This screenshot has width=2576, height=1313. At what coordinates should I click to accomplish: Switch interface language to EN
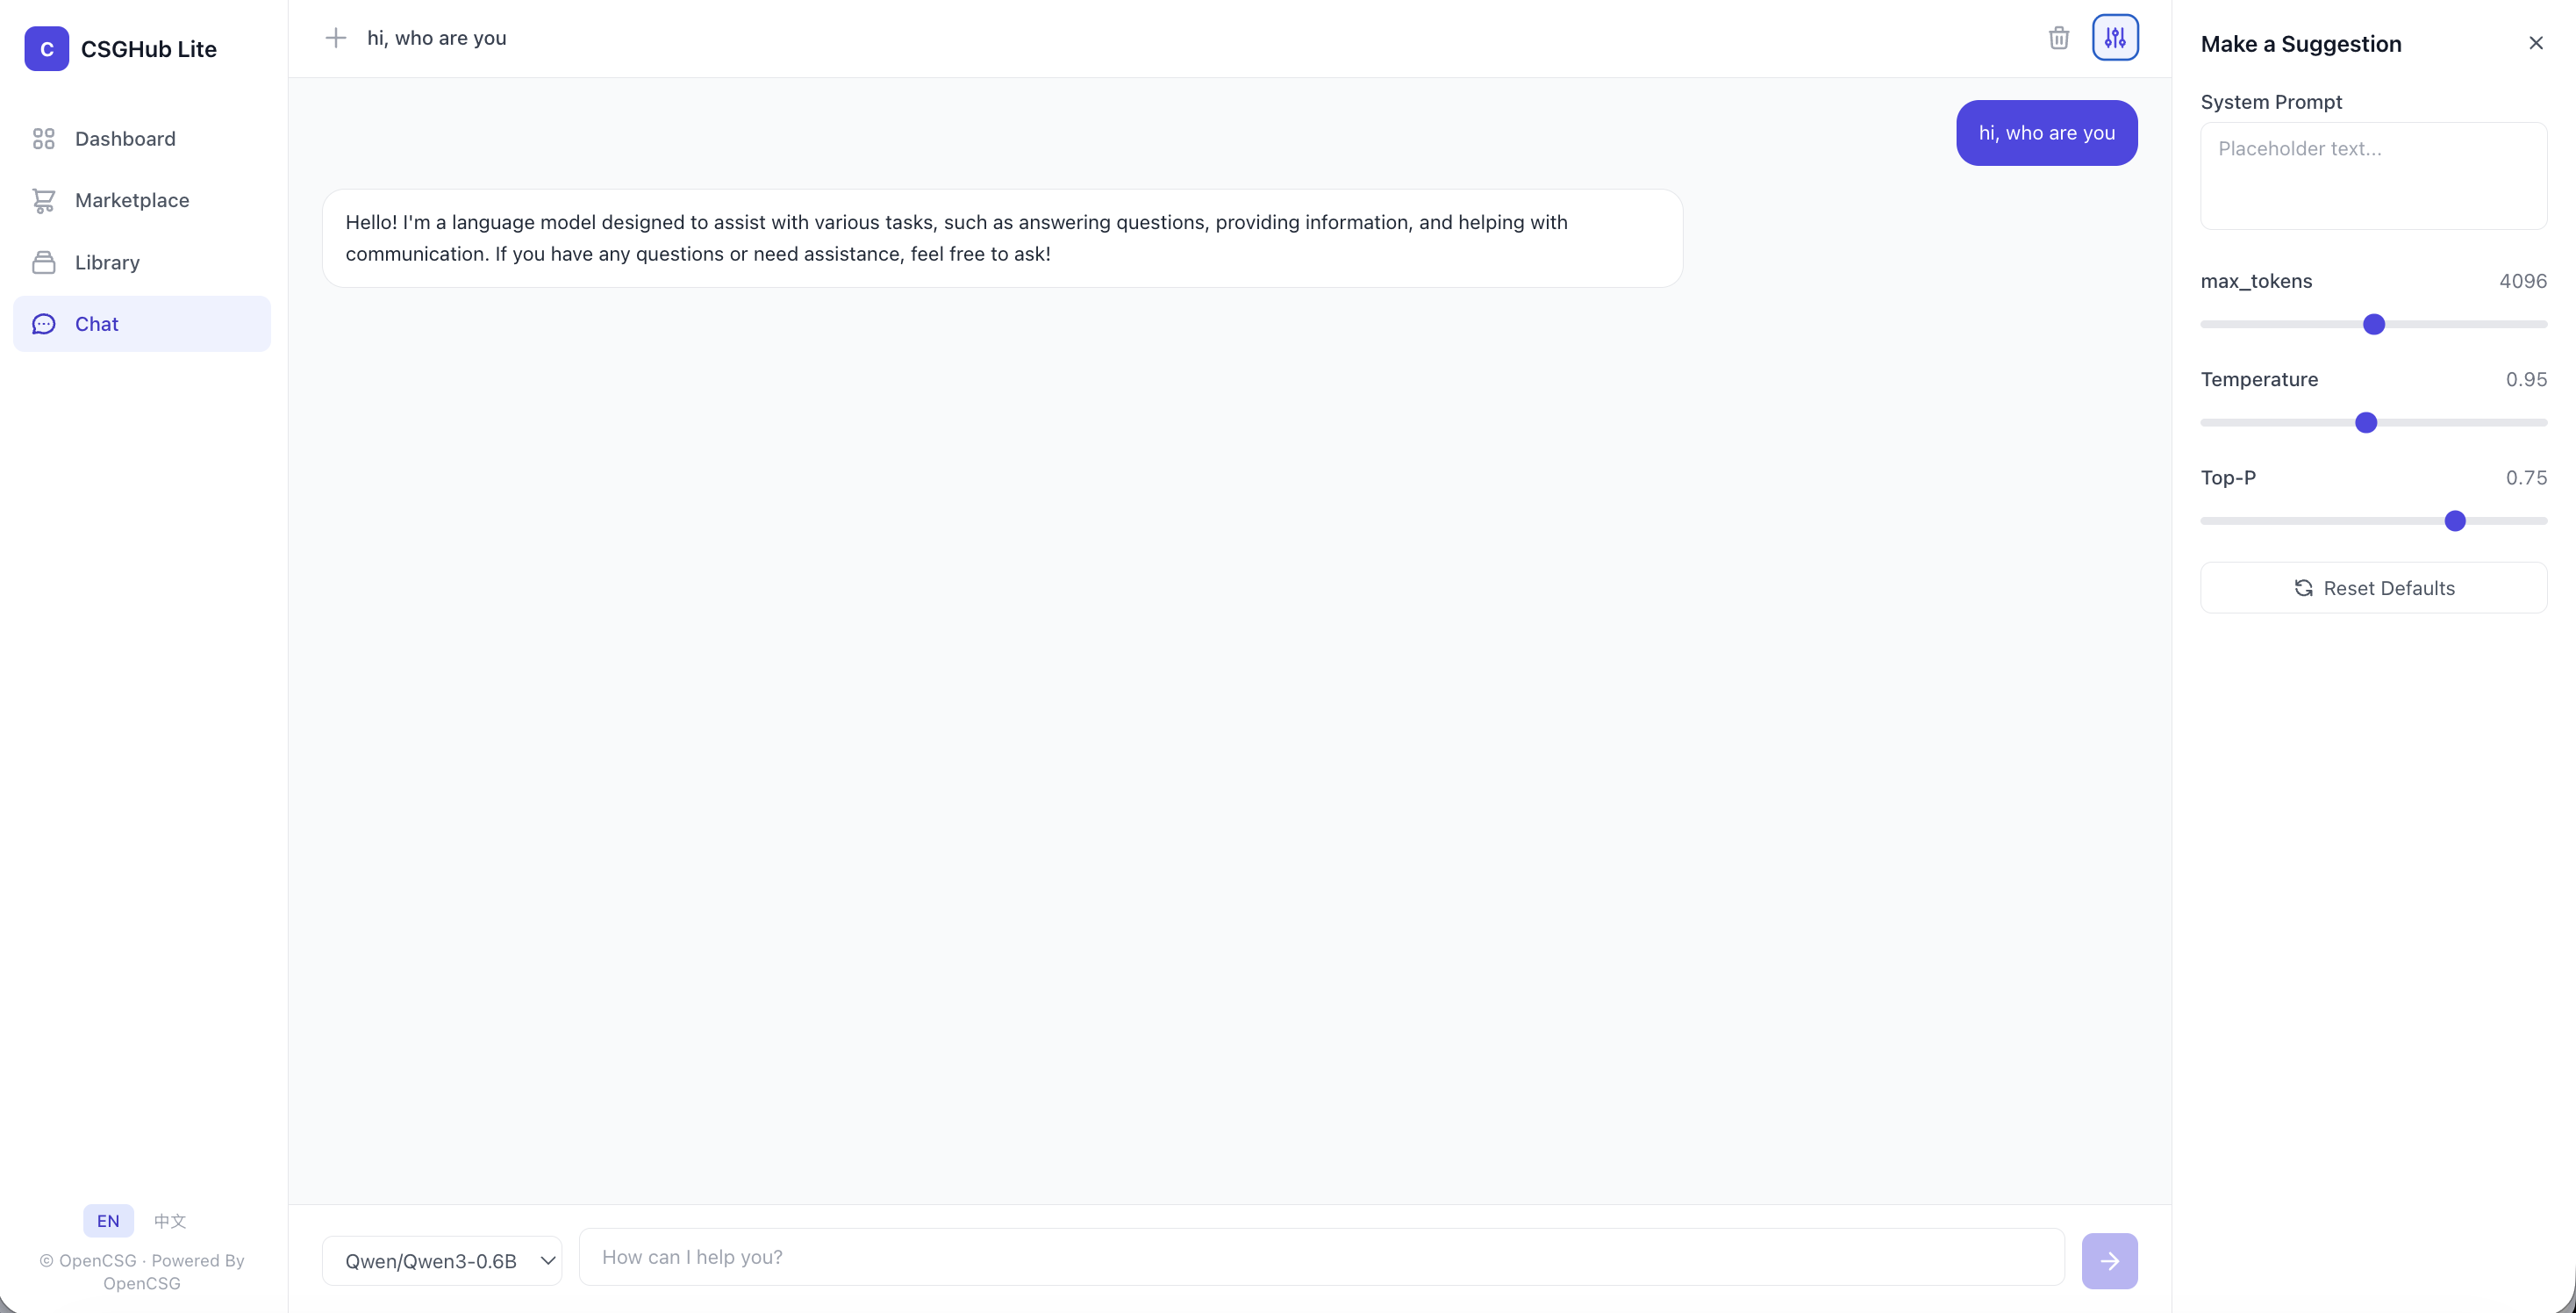tap(108, 1220)
